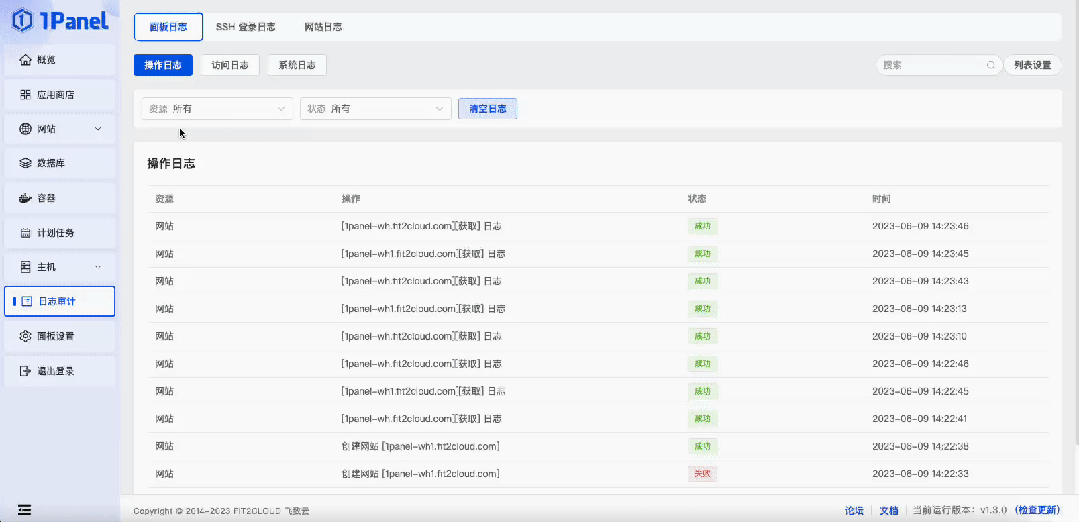Click the operation text at 14:23:13

click(x=423, y=309)
